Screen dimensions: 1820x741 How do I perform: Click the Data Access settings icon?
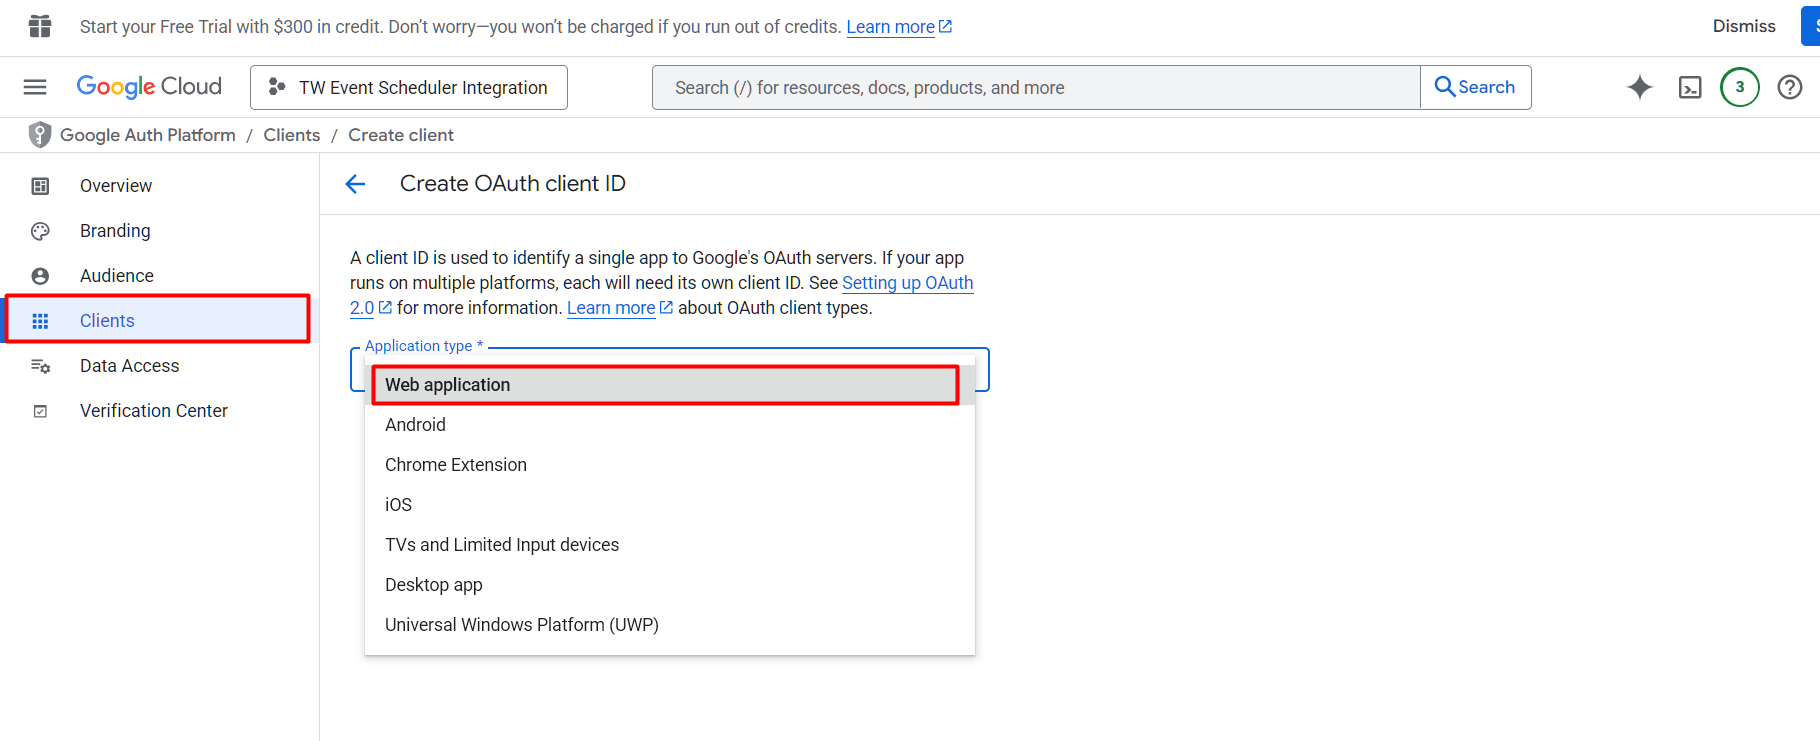tap(40, 366)
